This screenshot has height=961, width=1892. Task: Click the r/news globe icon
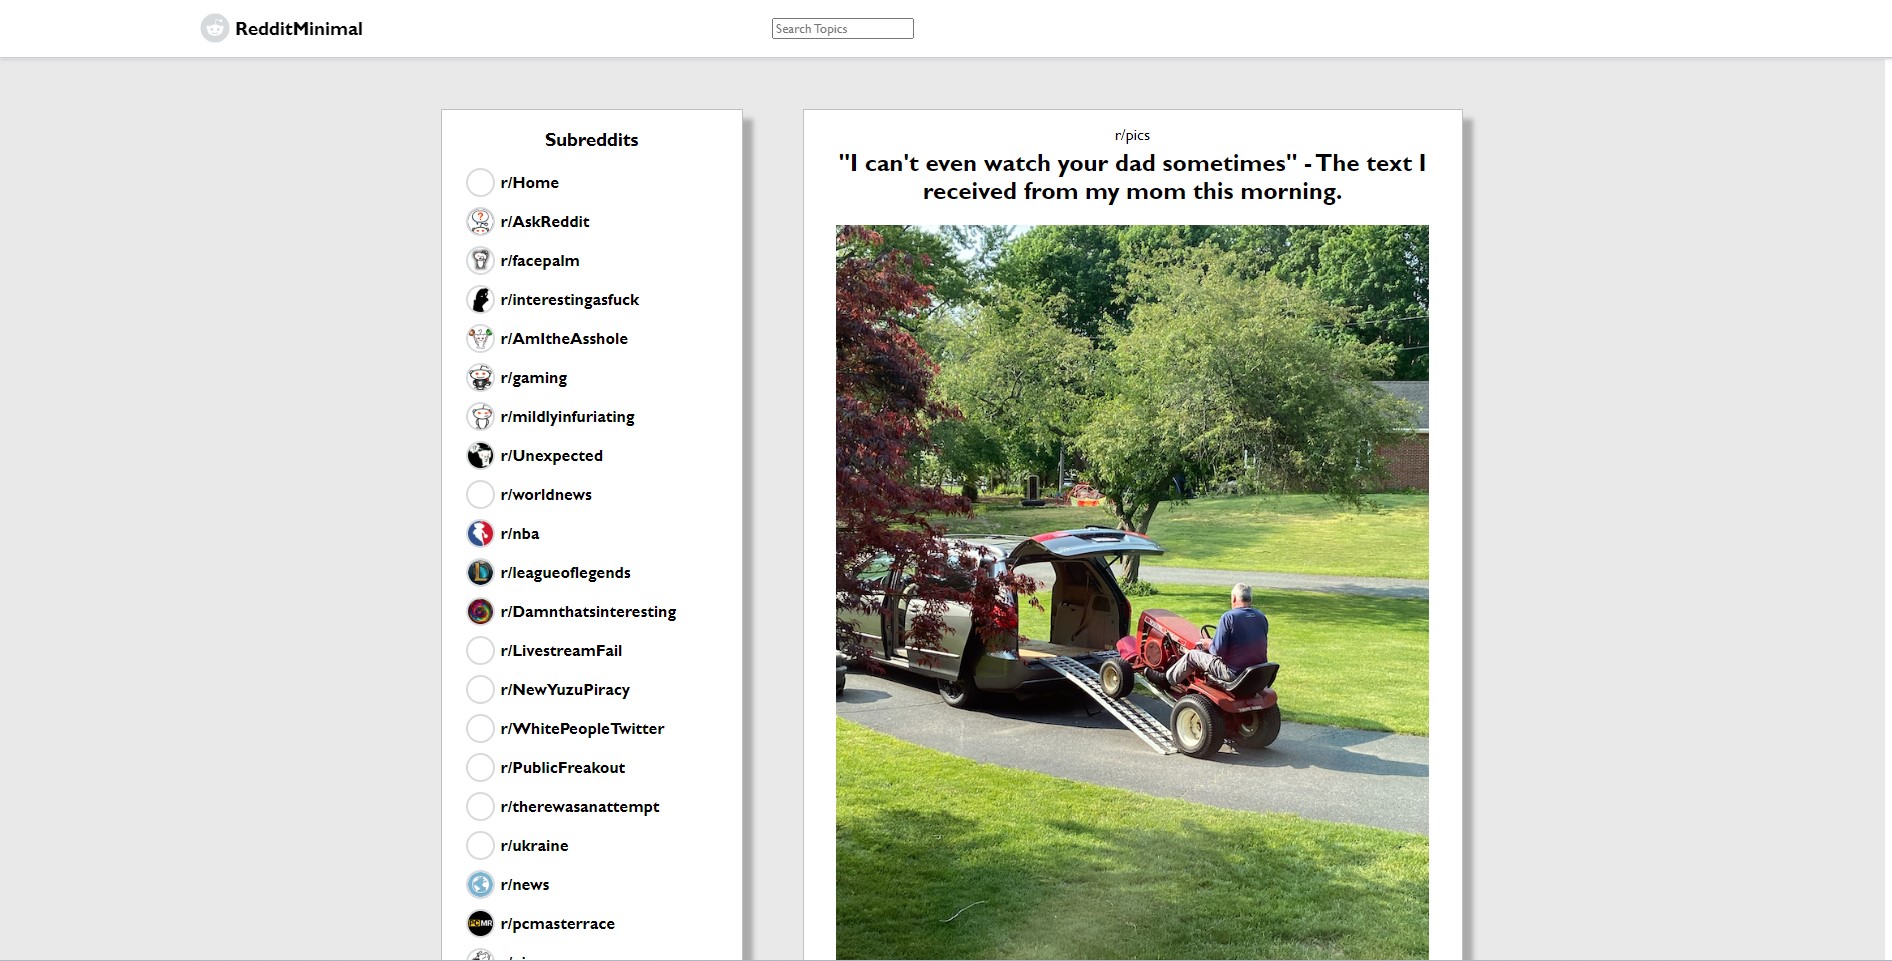coord(480,884)
